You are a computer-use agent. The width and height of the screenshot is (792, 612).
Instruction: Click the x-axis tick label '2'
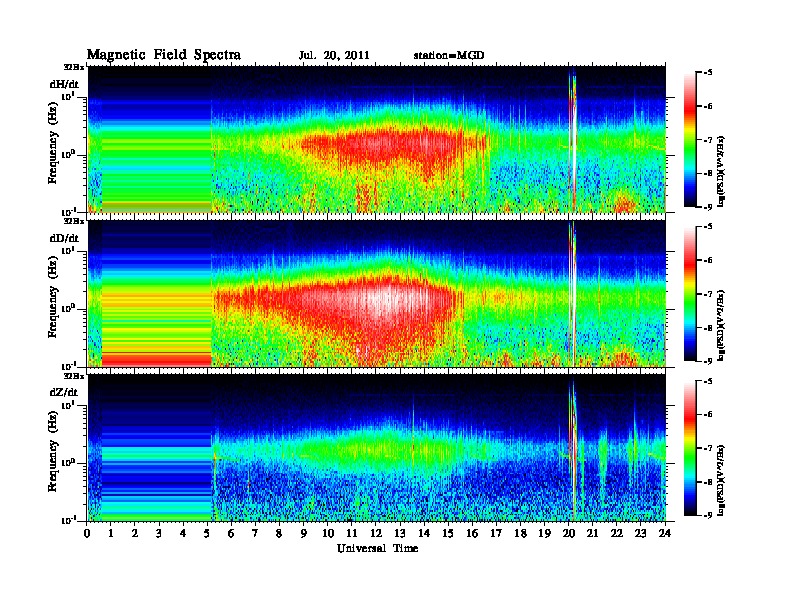tap(135, 533)
